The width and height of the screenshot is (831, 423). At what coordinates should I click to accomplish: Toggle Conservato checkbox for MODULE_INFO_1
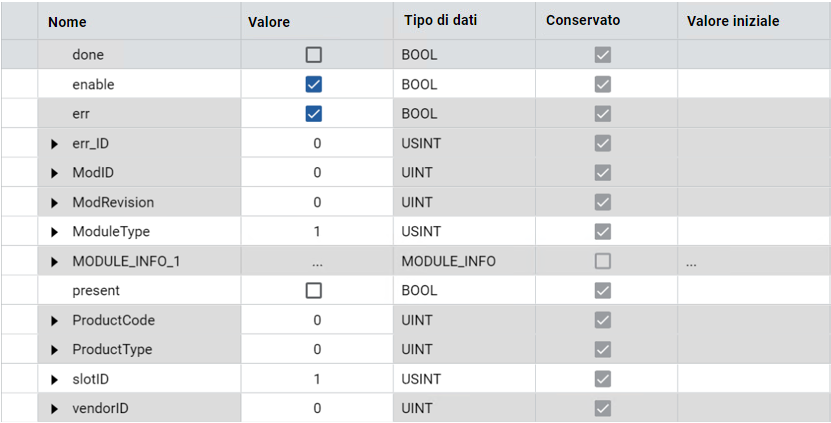[602, 261]
